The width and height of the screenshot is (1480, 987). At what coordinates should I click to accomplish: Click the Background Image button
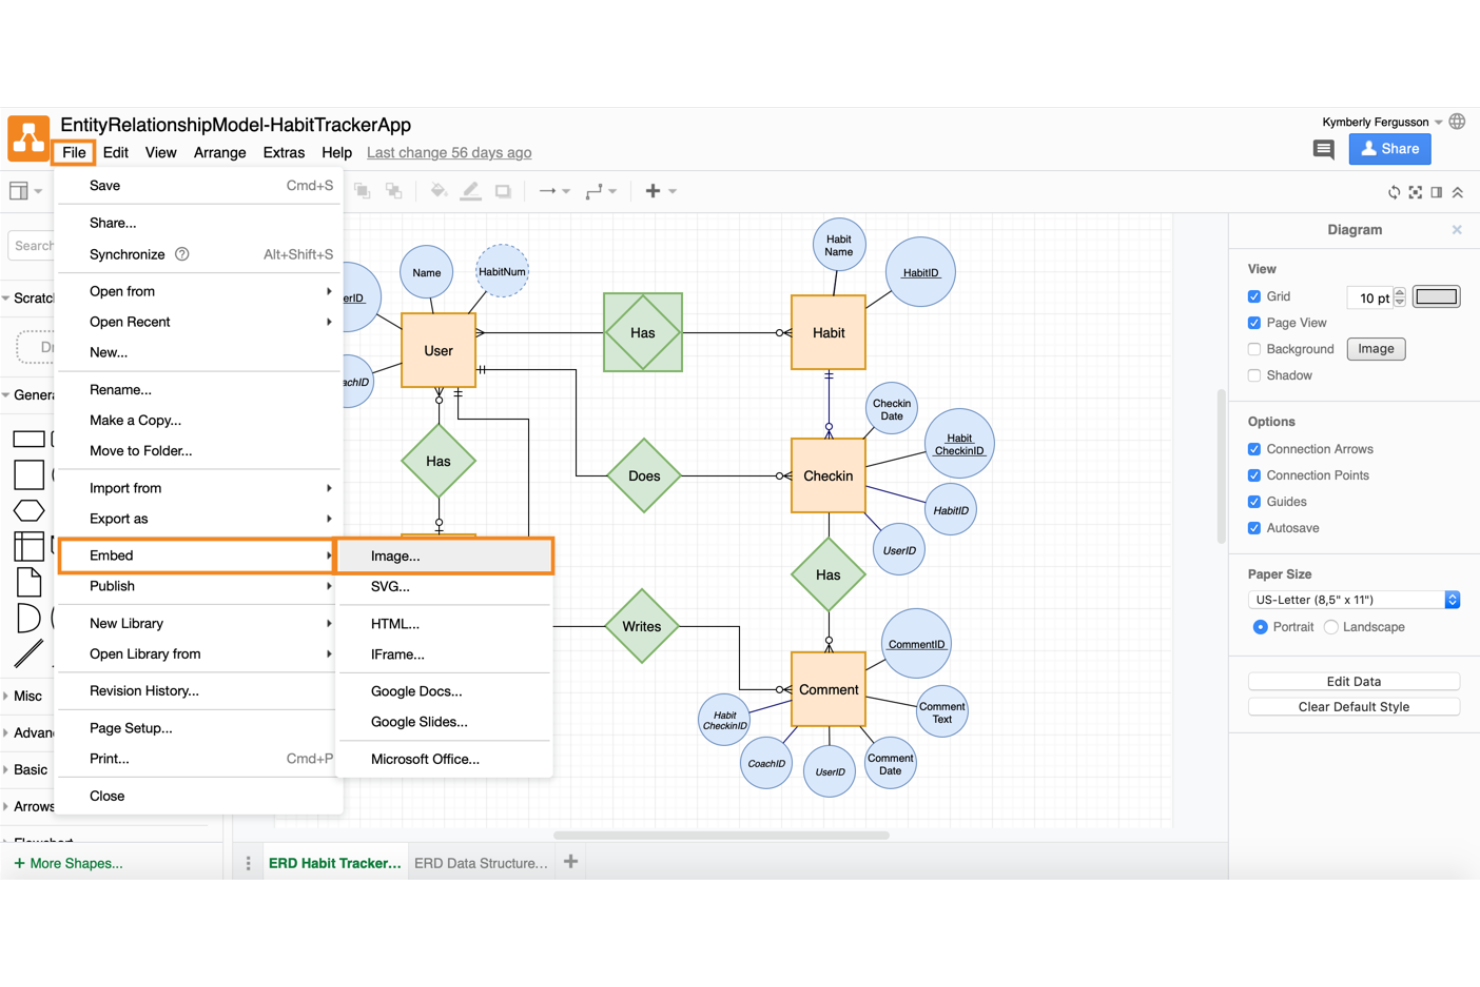tap(1376, 349)
